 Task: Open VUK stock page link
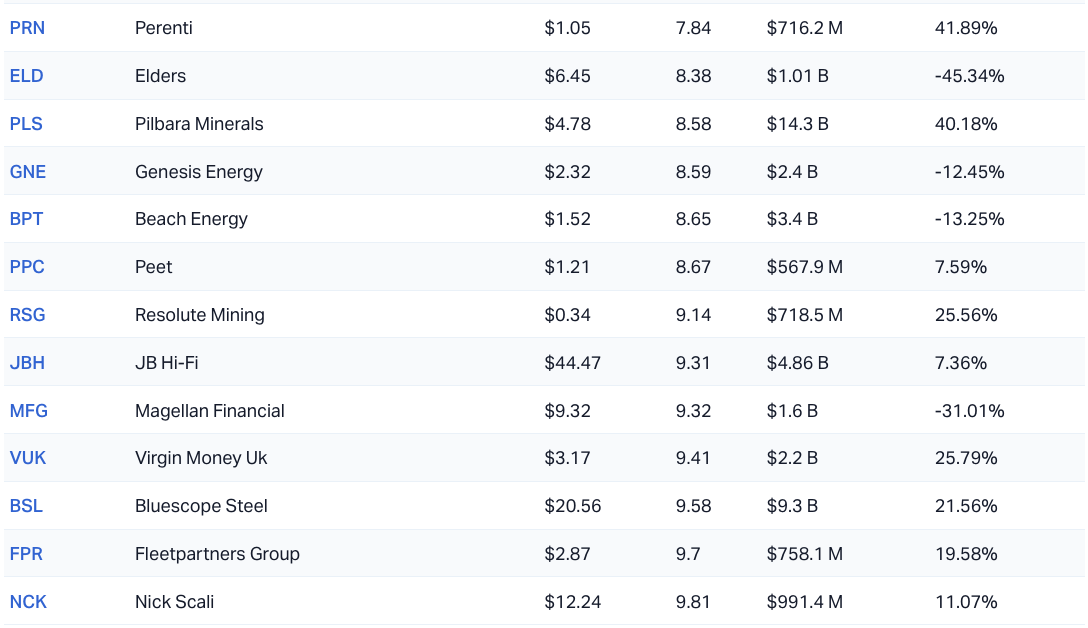28,458
